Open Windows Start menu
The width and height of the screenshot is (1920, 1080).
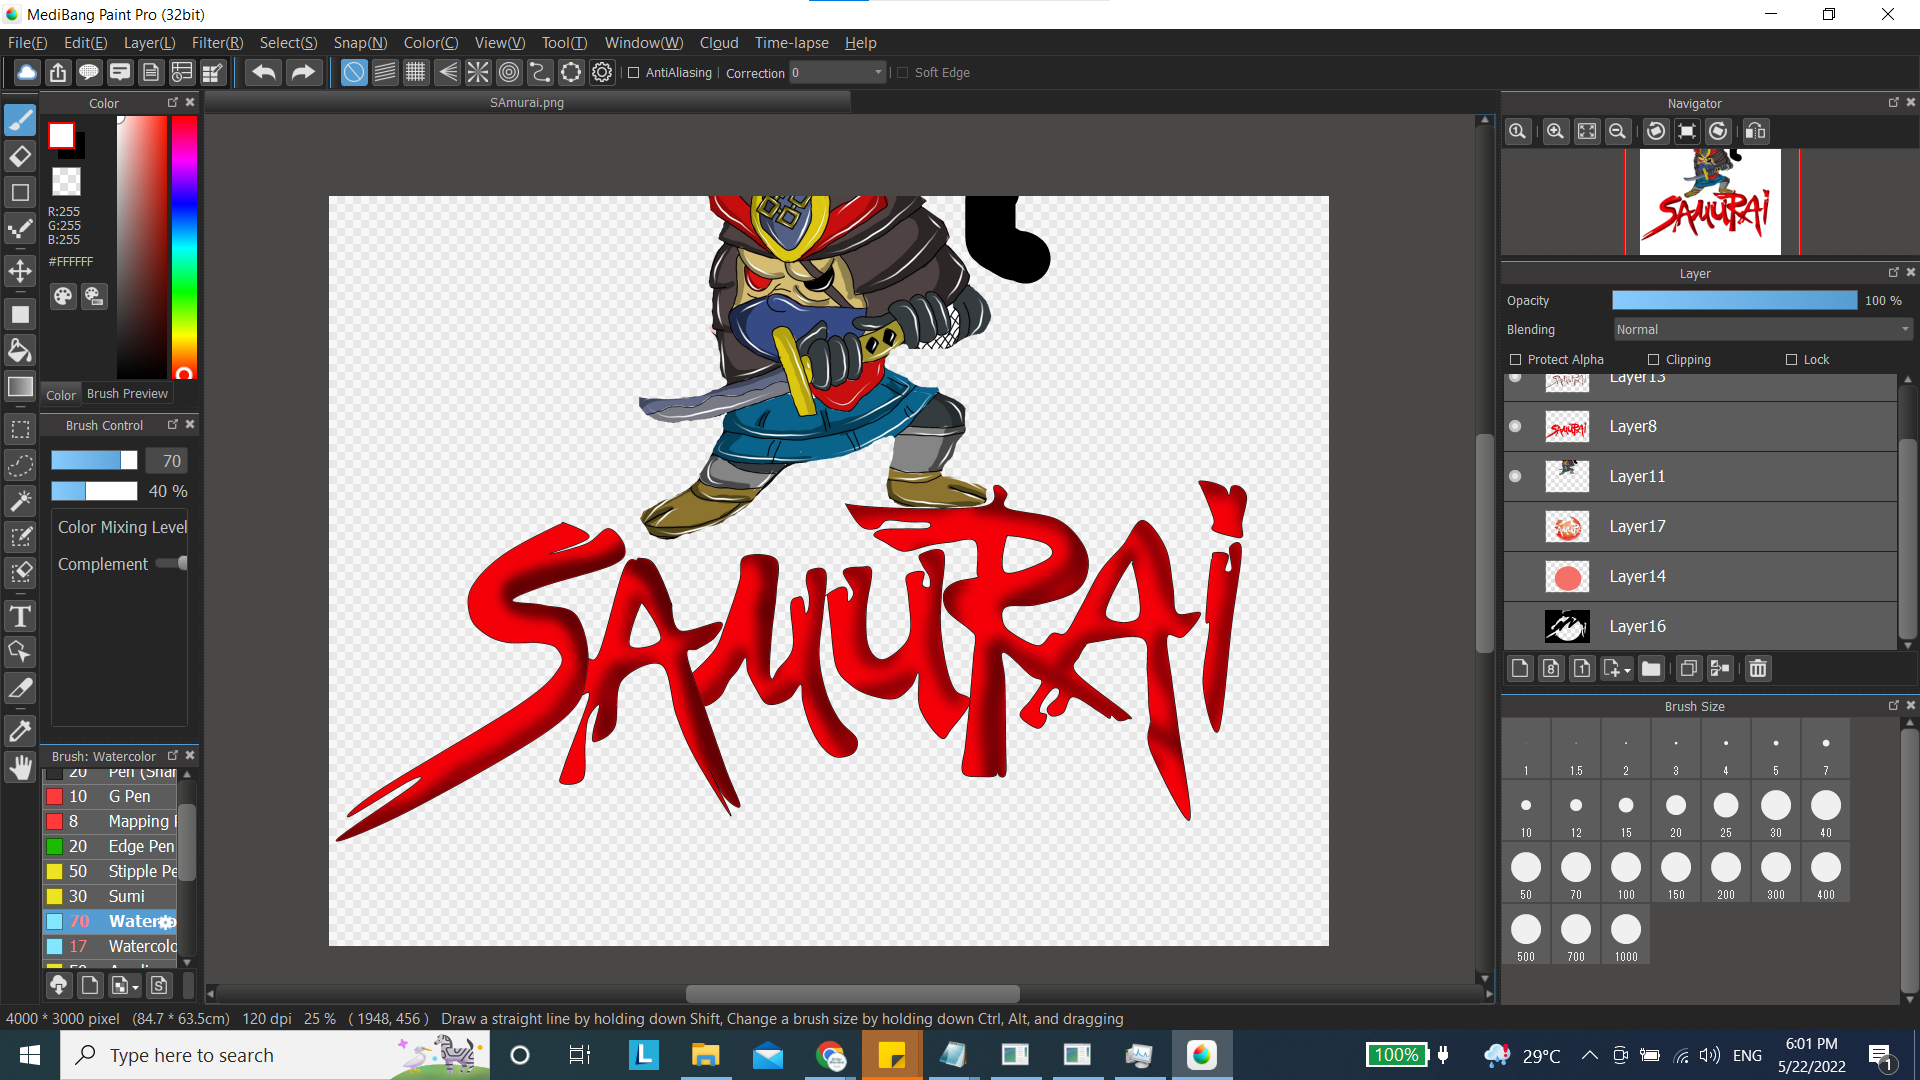(x=30, y=1055)
